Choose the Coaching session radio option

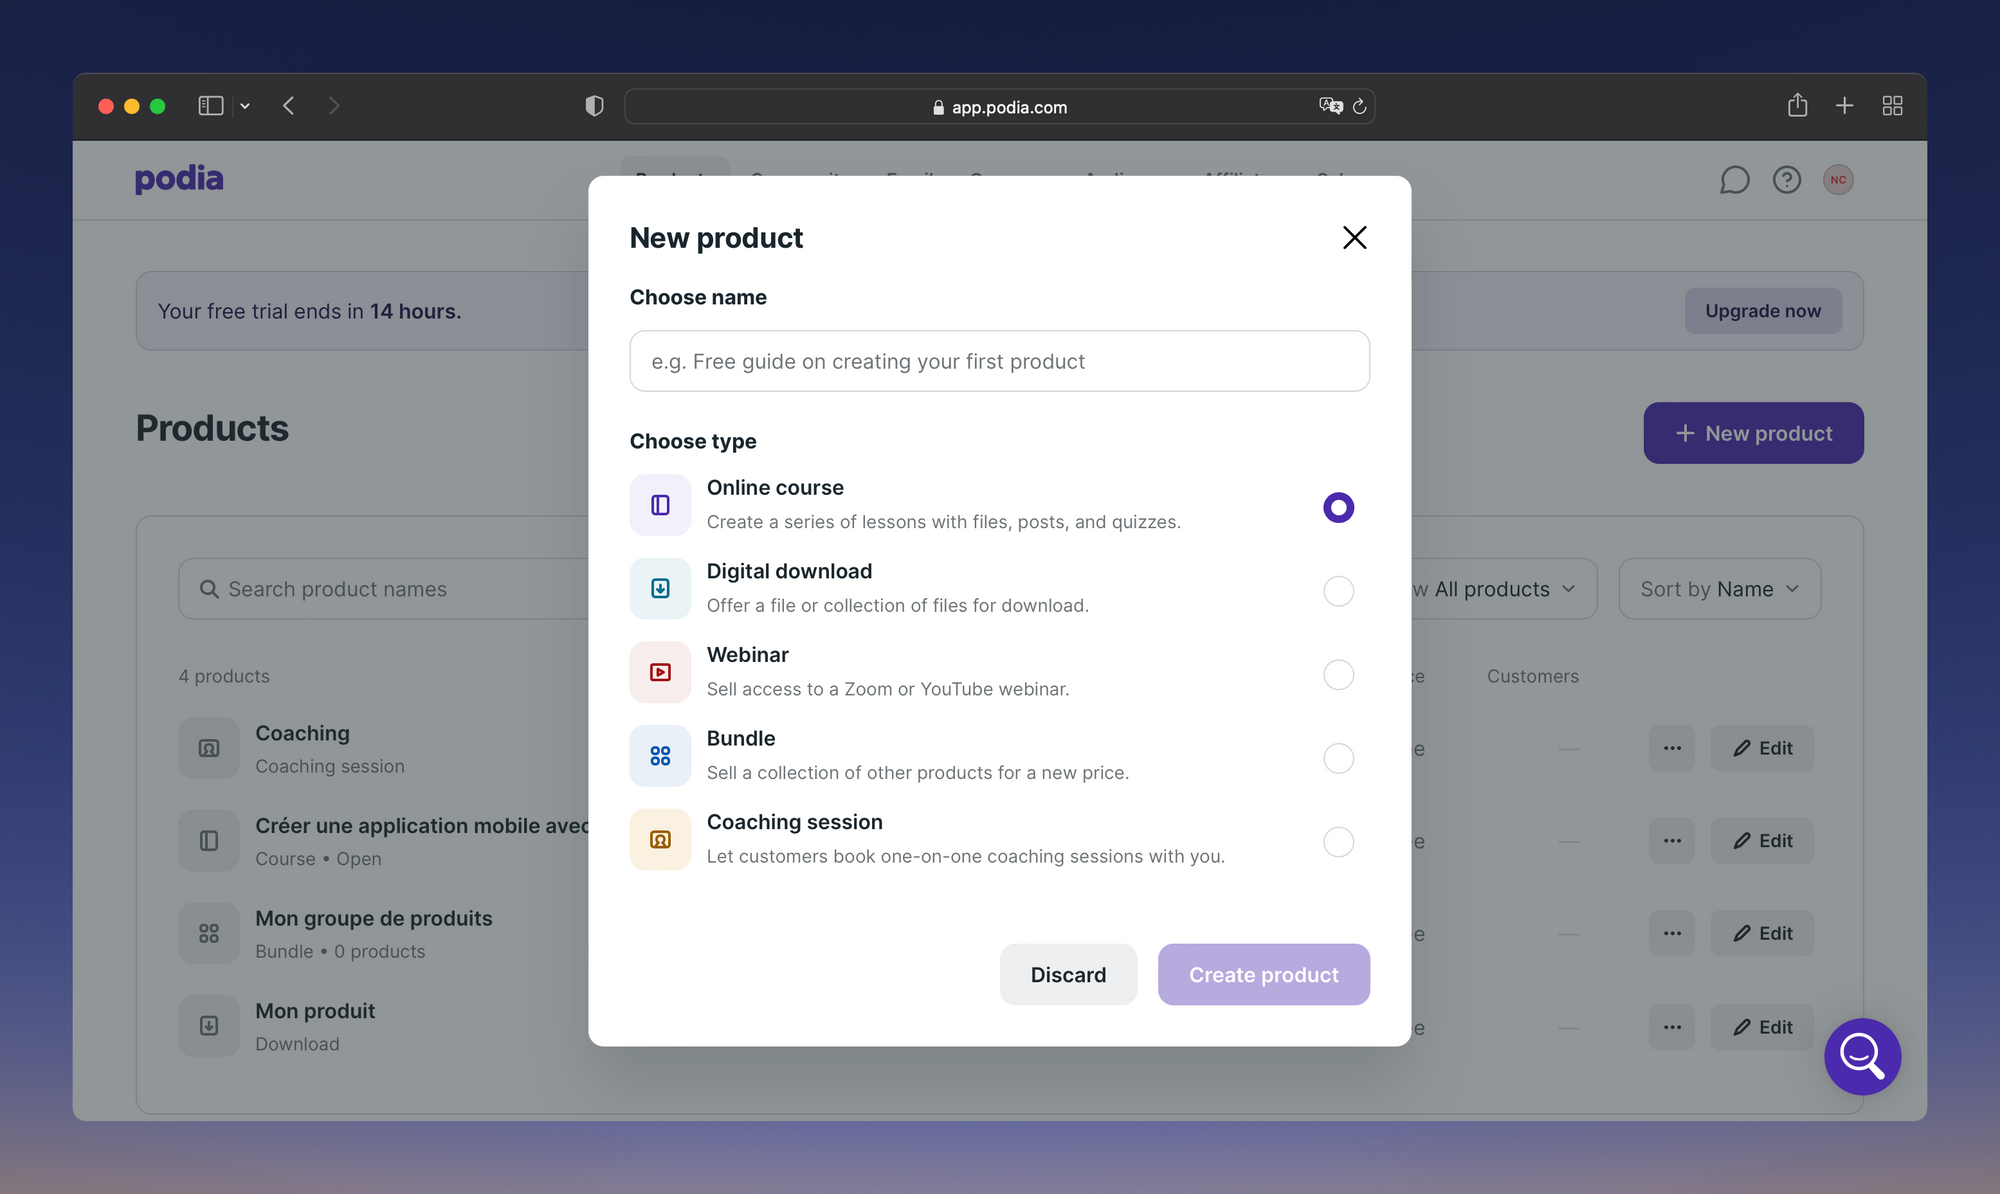point(1338,842)
